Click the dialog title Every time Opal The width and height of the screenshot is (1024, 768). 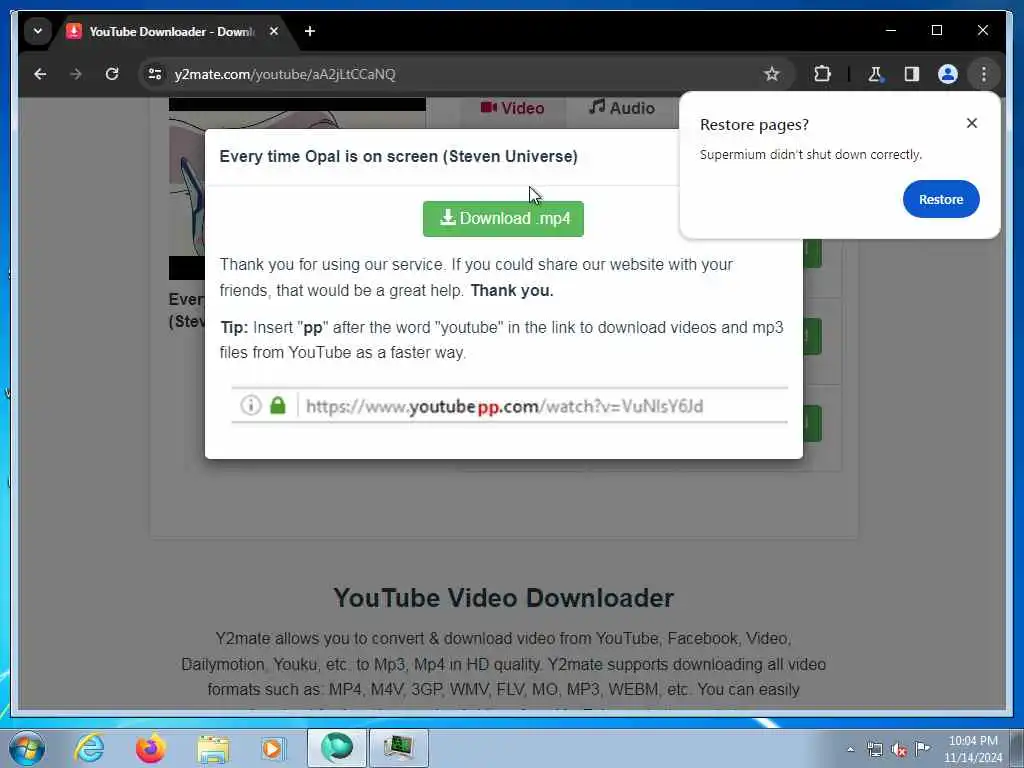point(398,157)
